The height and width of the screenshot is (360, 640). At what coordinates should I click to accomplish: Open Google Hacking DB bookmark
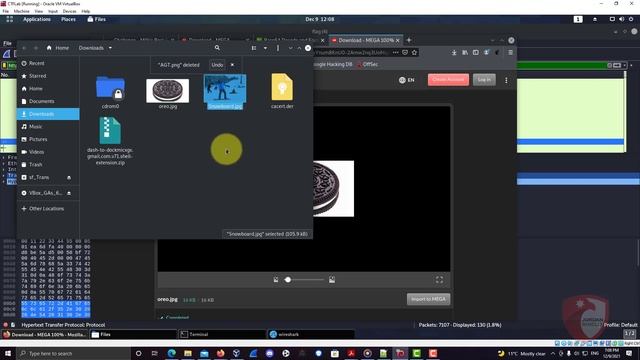[x=332, y=64]
